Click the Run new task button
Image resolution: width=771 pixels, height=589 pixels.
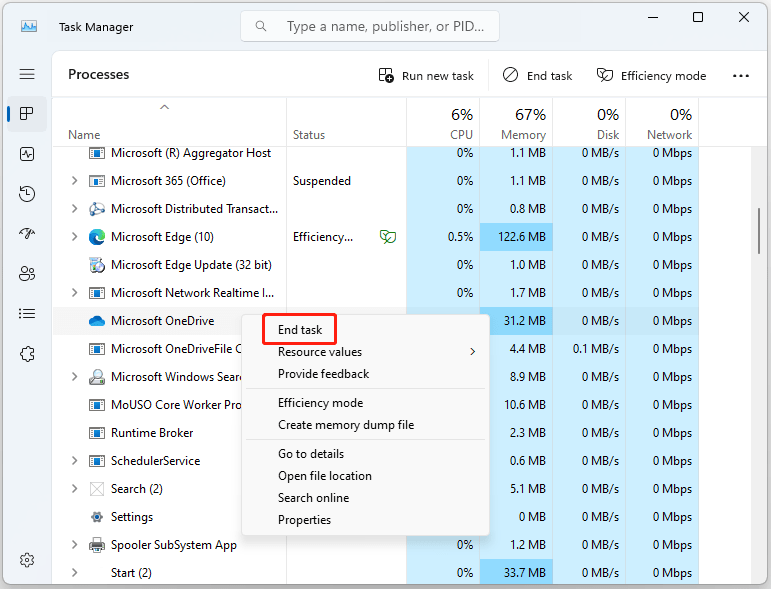426,76
